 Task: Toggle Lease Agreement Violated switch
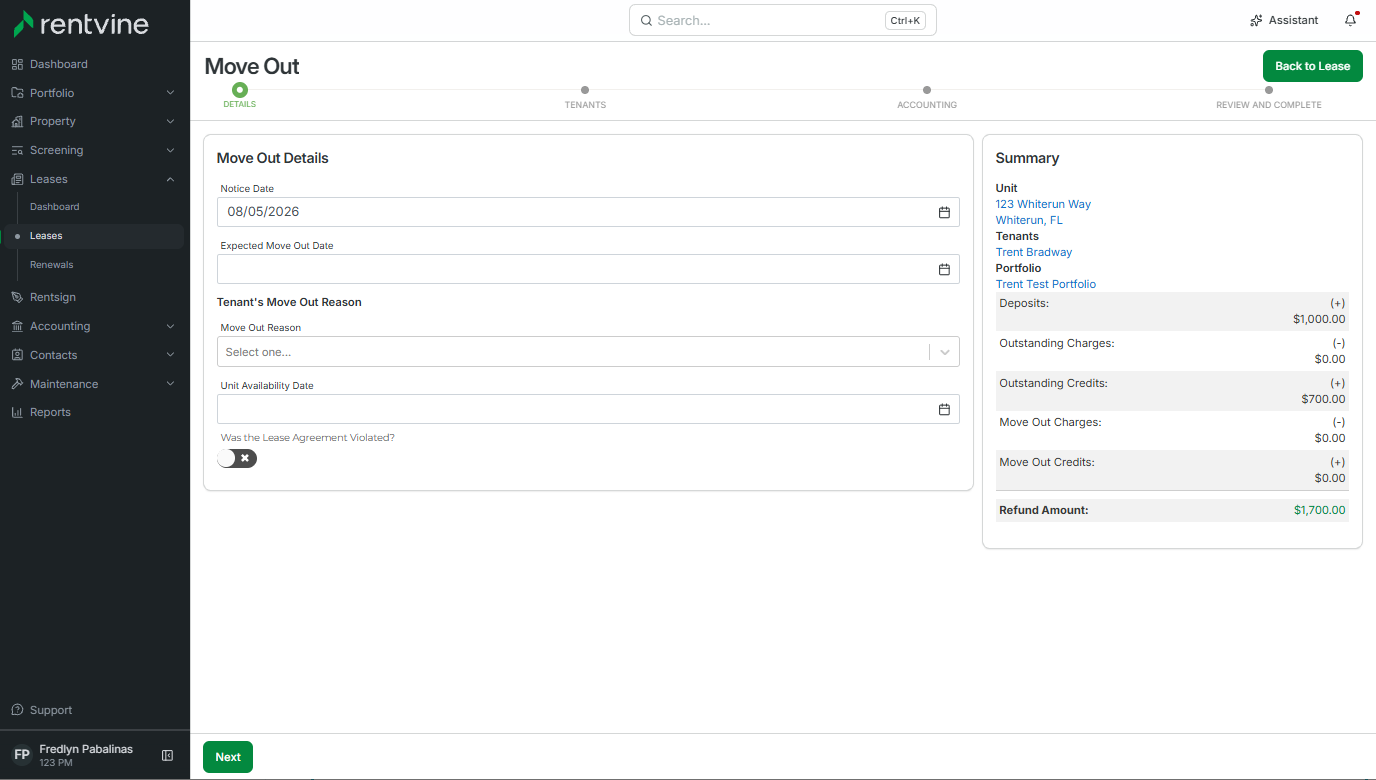pyautogui.click(x=237, y=458)
